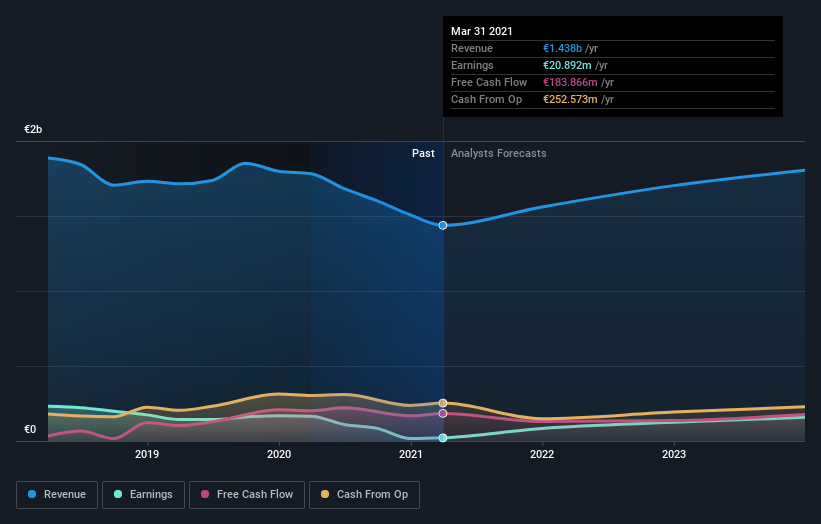Toggle the Earnings legend button
Screen dimensions: 821x524
143,495
